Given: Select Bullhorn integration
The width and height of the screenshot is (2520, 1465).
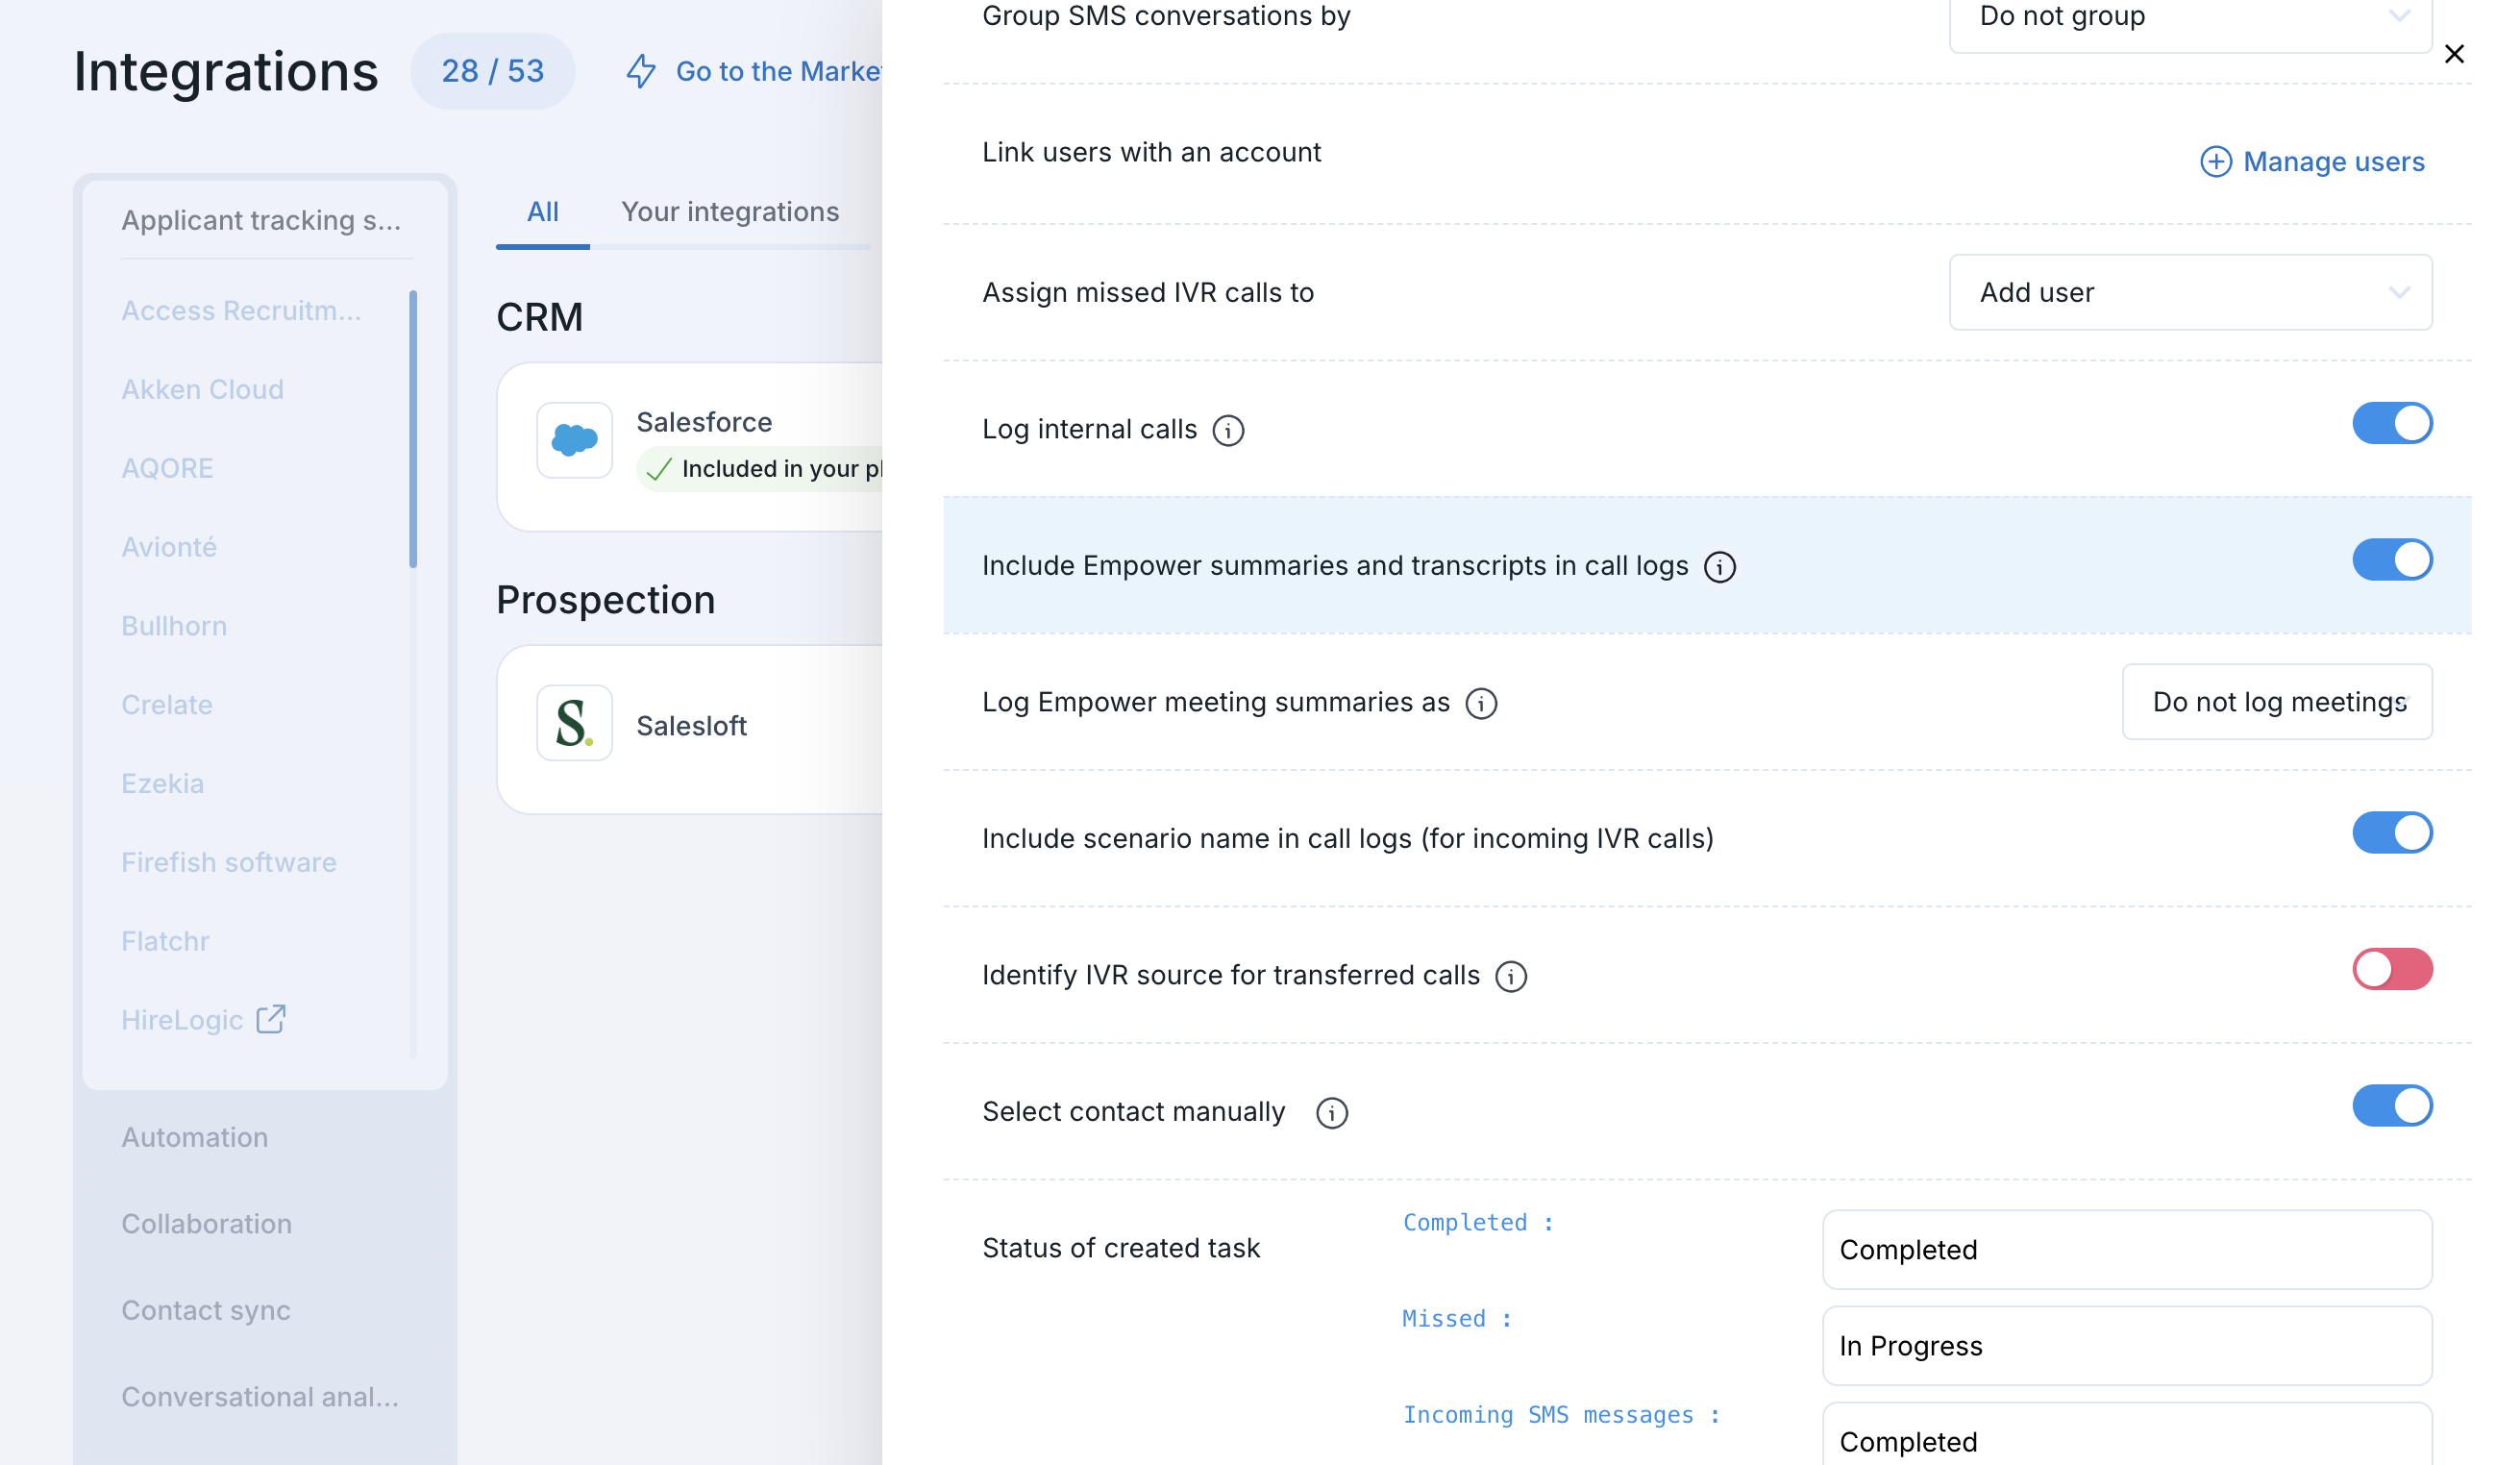Looking at the screenshot, I should [174, 626].
